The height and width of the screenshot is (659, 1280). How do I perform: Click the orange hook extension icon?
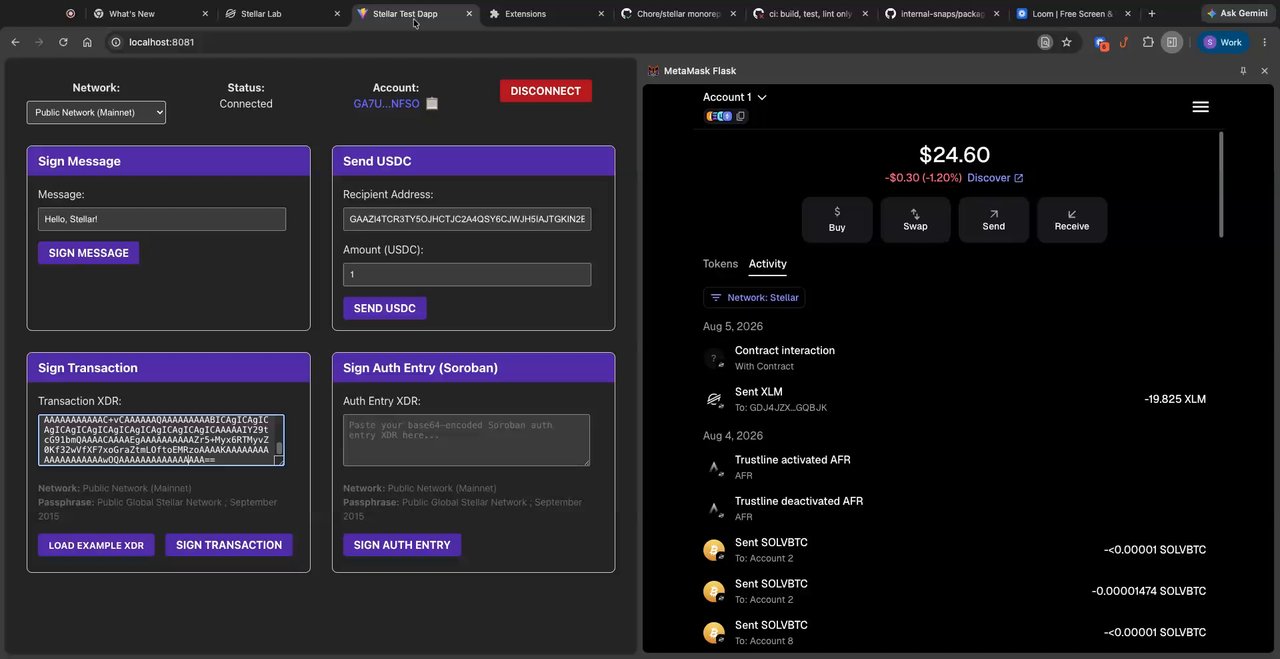click(1124, 42)
